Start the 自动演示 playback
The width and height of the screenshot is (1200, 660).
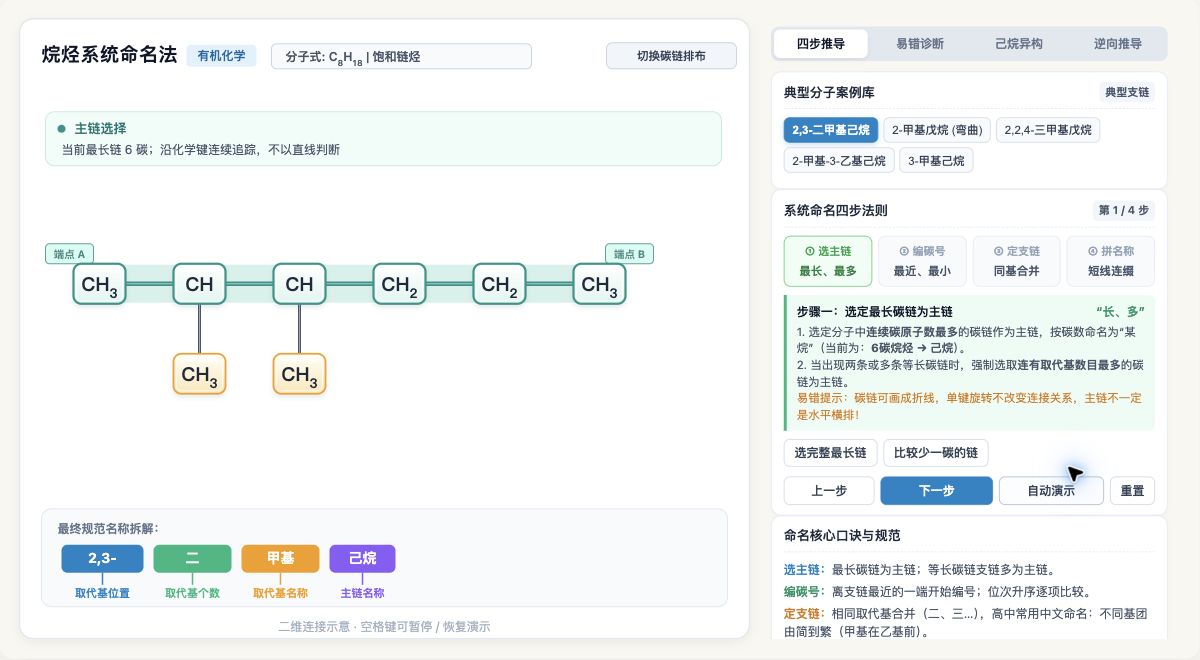(1051, 491)
